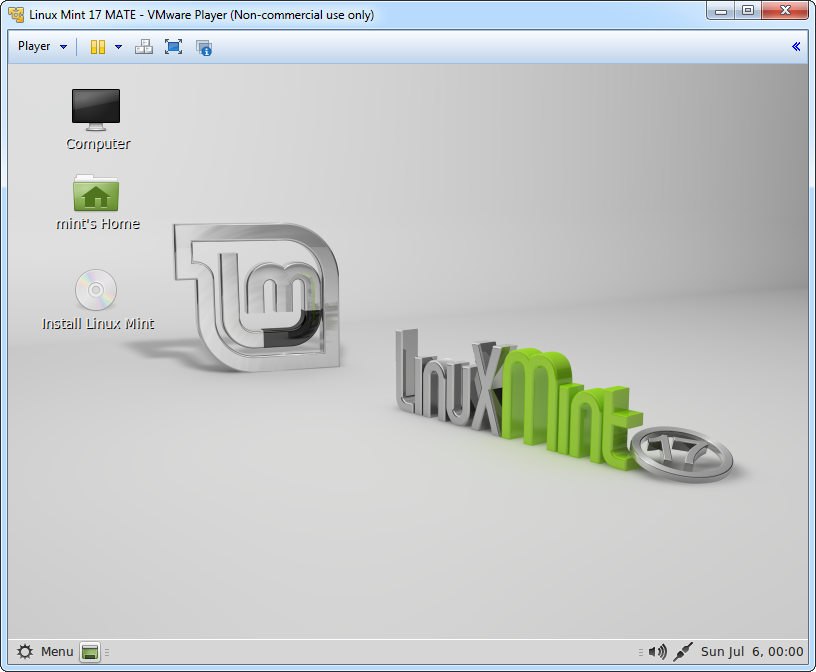Image resolution: width=816 pixels, height=672 pixels.
Task: Close the VMware Player window
Action: pyautogui.click(x=785, y=11)
